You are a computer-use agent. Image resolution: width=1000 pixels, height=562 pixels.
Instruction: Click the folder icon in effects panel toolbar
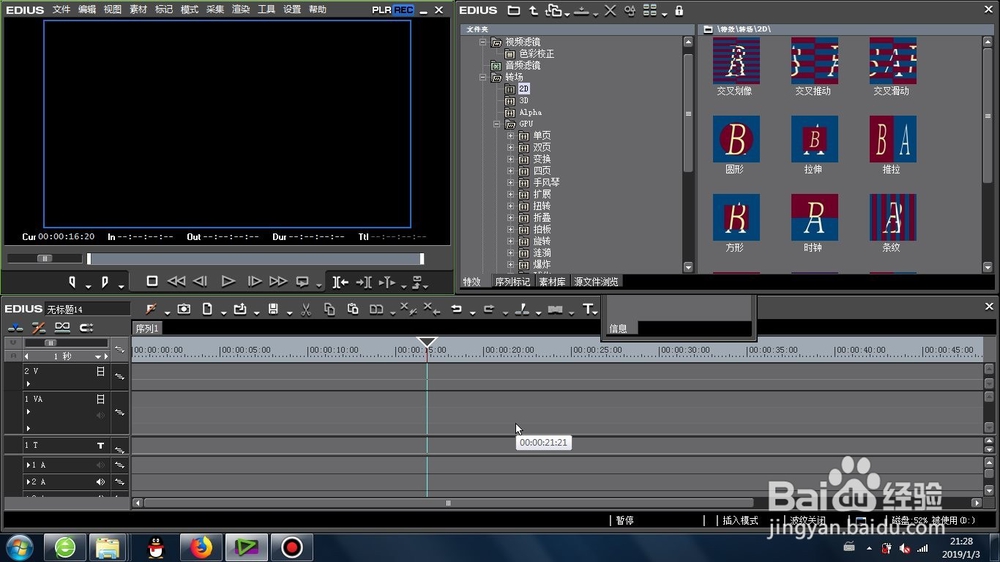click(x=513, y=10)
